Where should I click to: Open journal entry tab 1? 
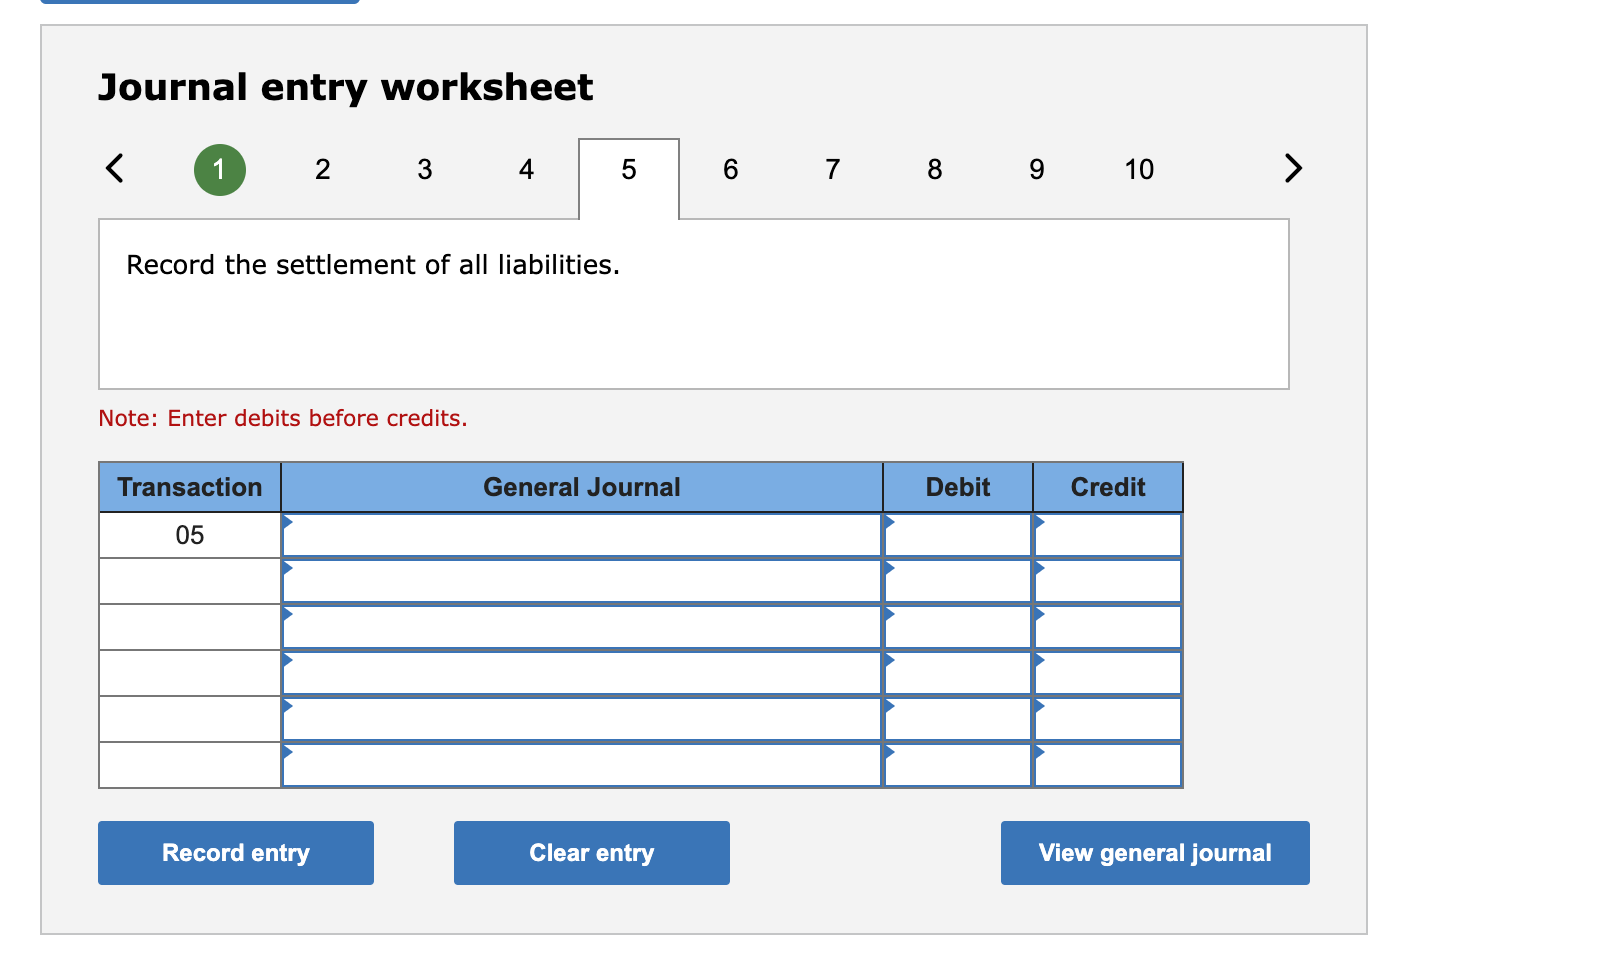220,170
